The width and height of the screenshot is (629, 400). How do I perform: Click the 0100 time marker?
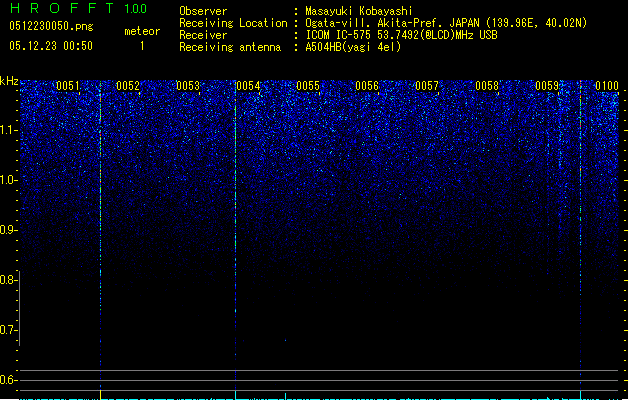click(607, 86)
